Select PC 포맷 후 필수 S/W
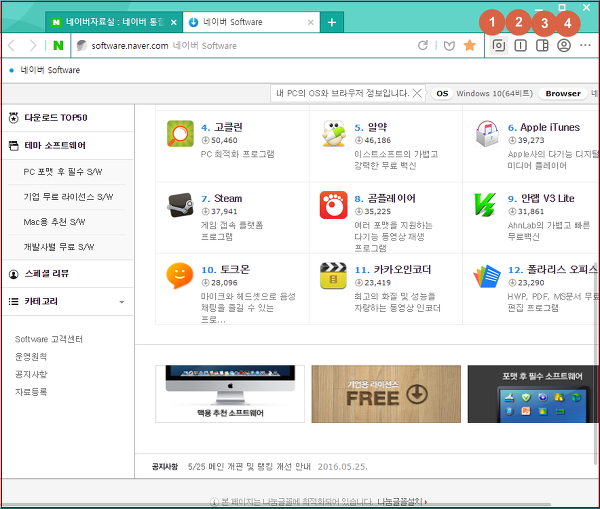Image resolution: width=600 pixels, height=509 pixels. pos(63,172)
